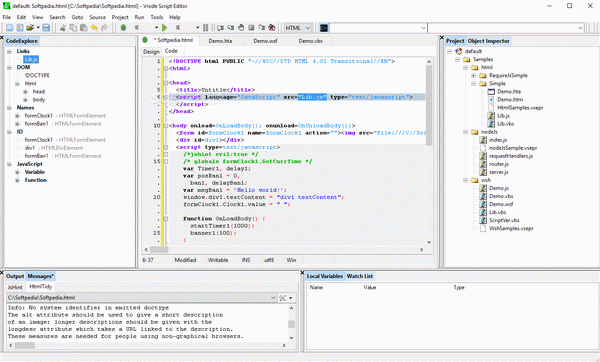Open the run IE browser dropdown

pos(197,28)
